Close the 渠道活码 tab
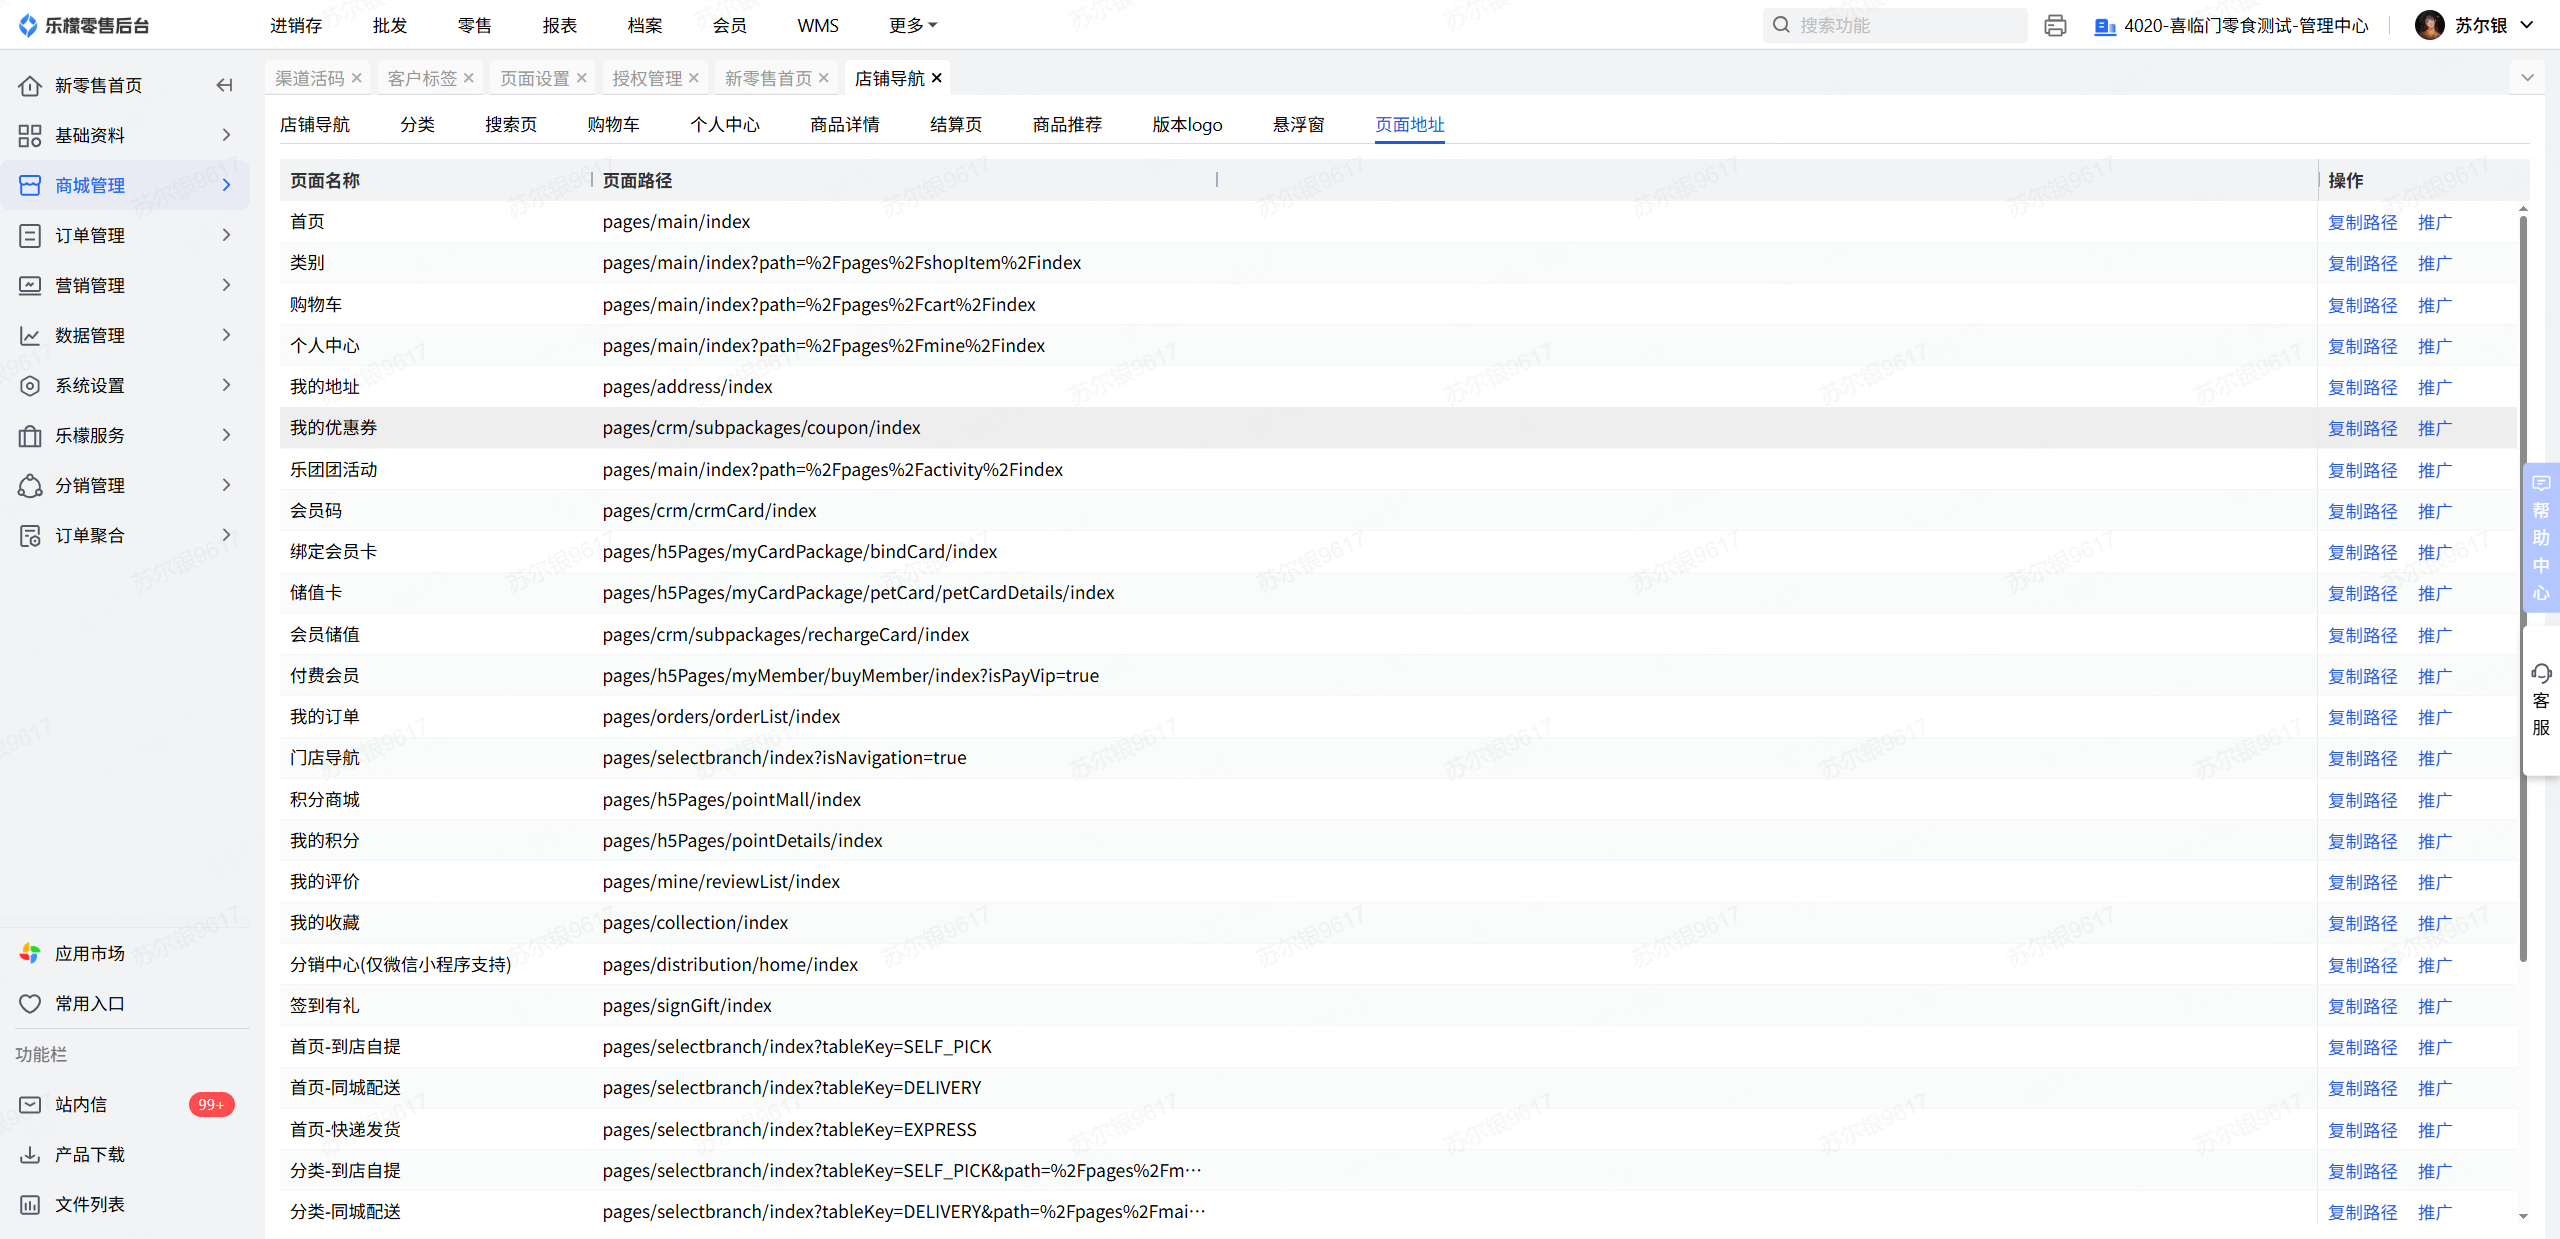The image size is (2560, 1239). [x=356, y=78]
